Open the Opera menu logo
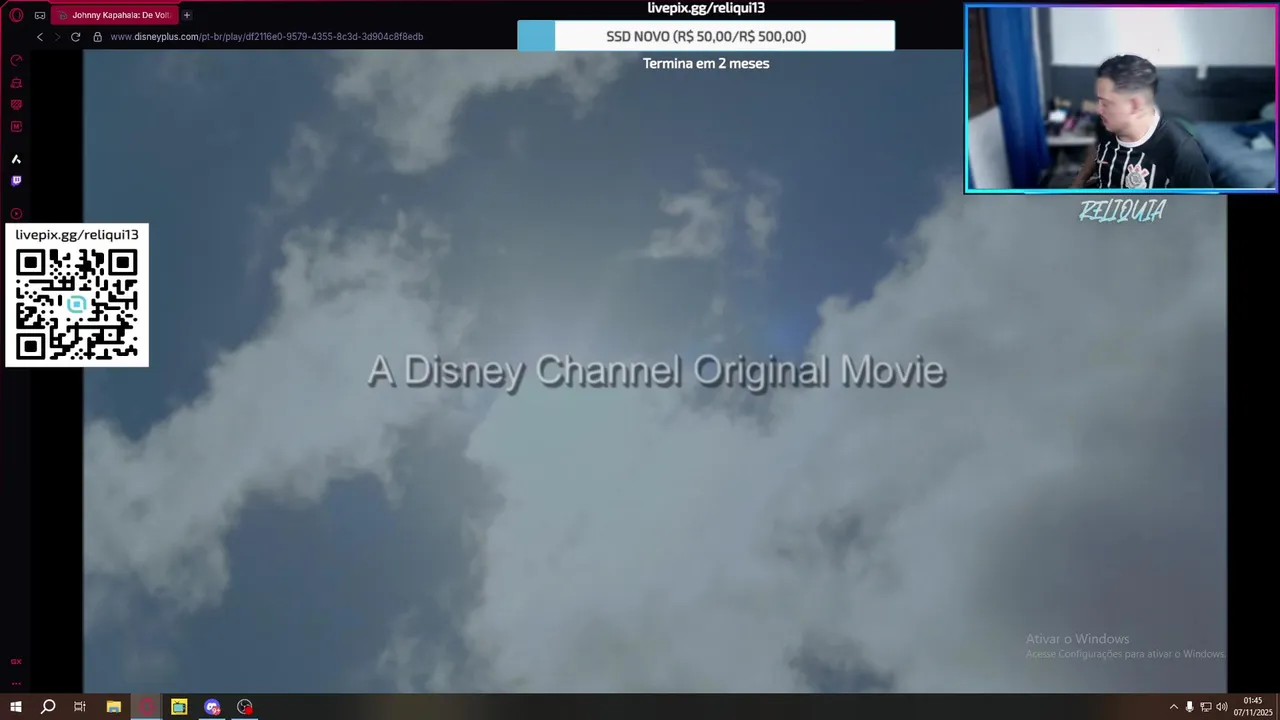Screen dimensions: 1280x720 (16, 15)
